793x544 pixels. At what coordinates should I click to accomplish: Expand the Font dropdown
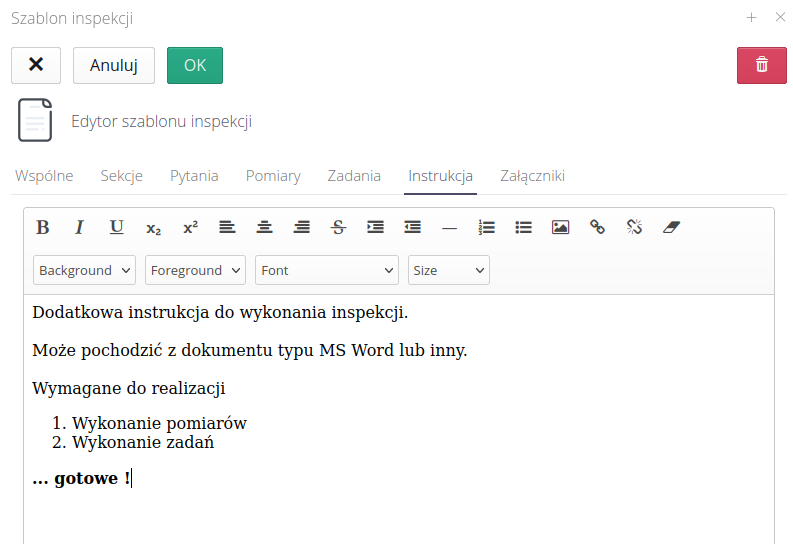pos(328,270)
